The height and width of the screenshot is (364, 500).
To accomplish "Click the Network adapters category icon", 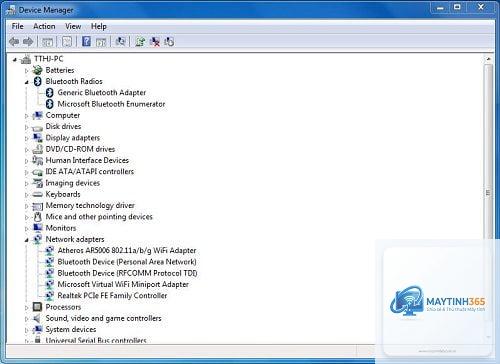I will click(38, 239).
